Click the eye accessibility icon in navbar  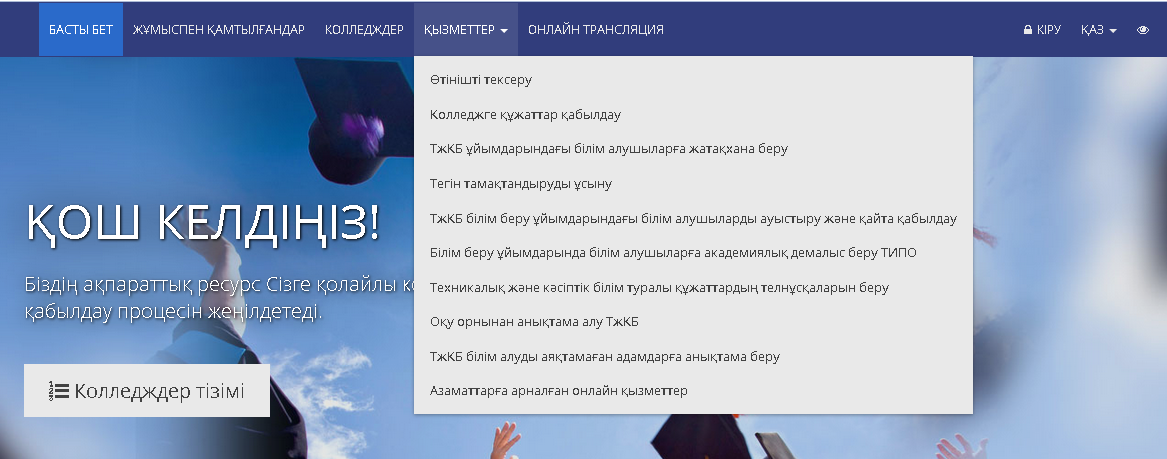pos(1143,30)
